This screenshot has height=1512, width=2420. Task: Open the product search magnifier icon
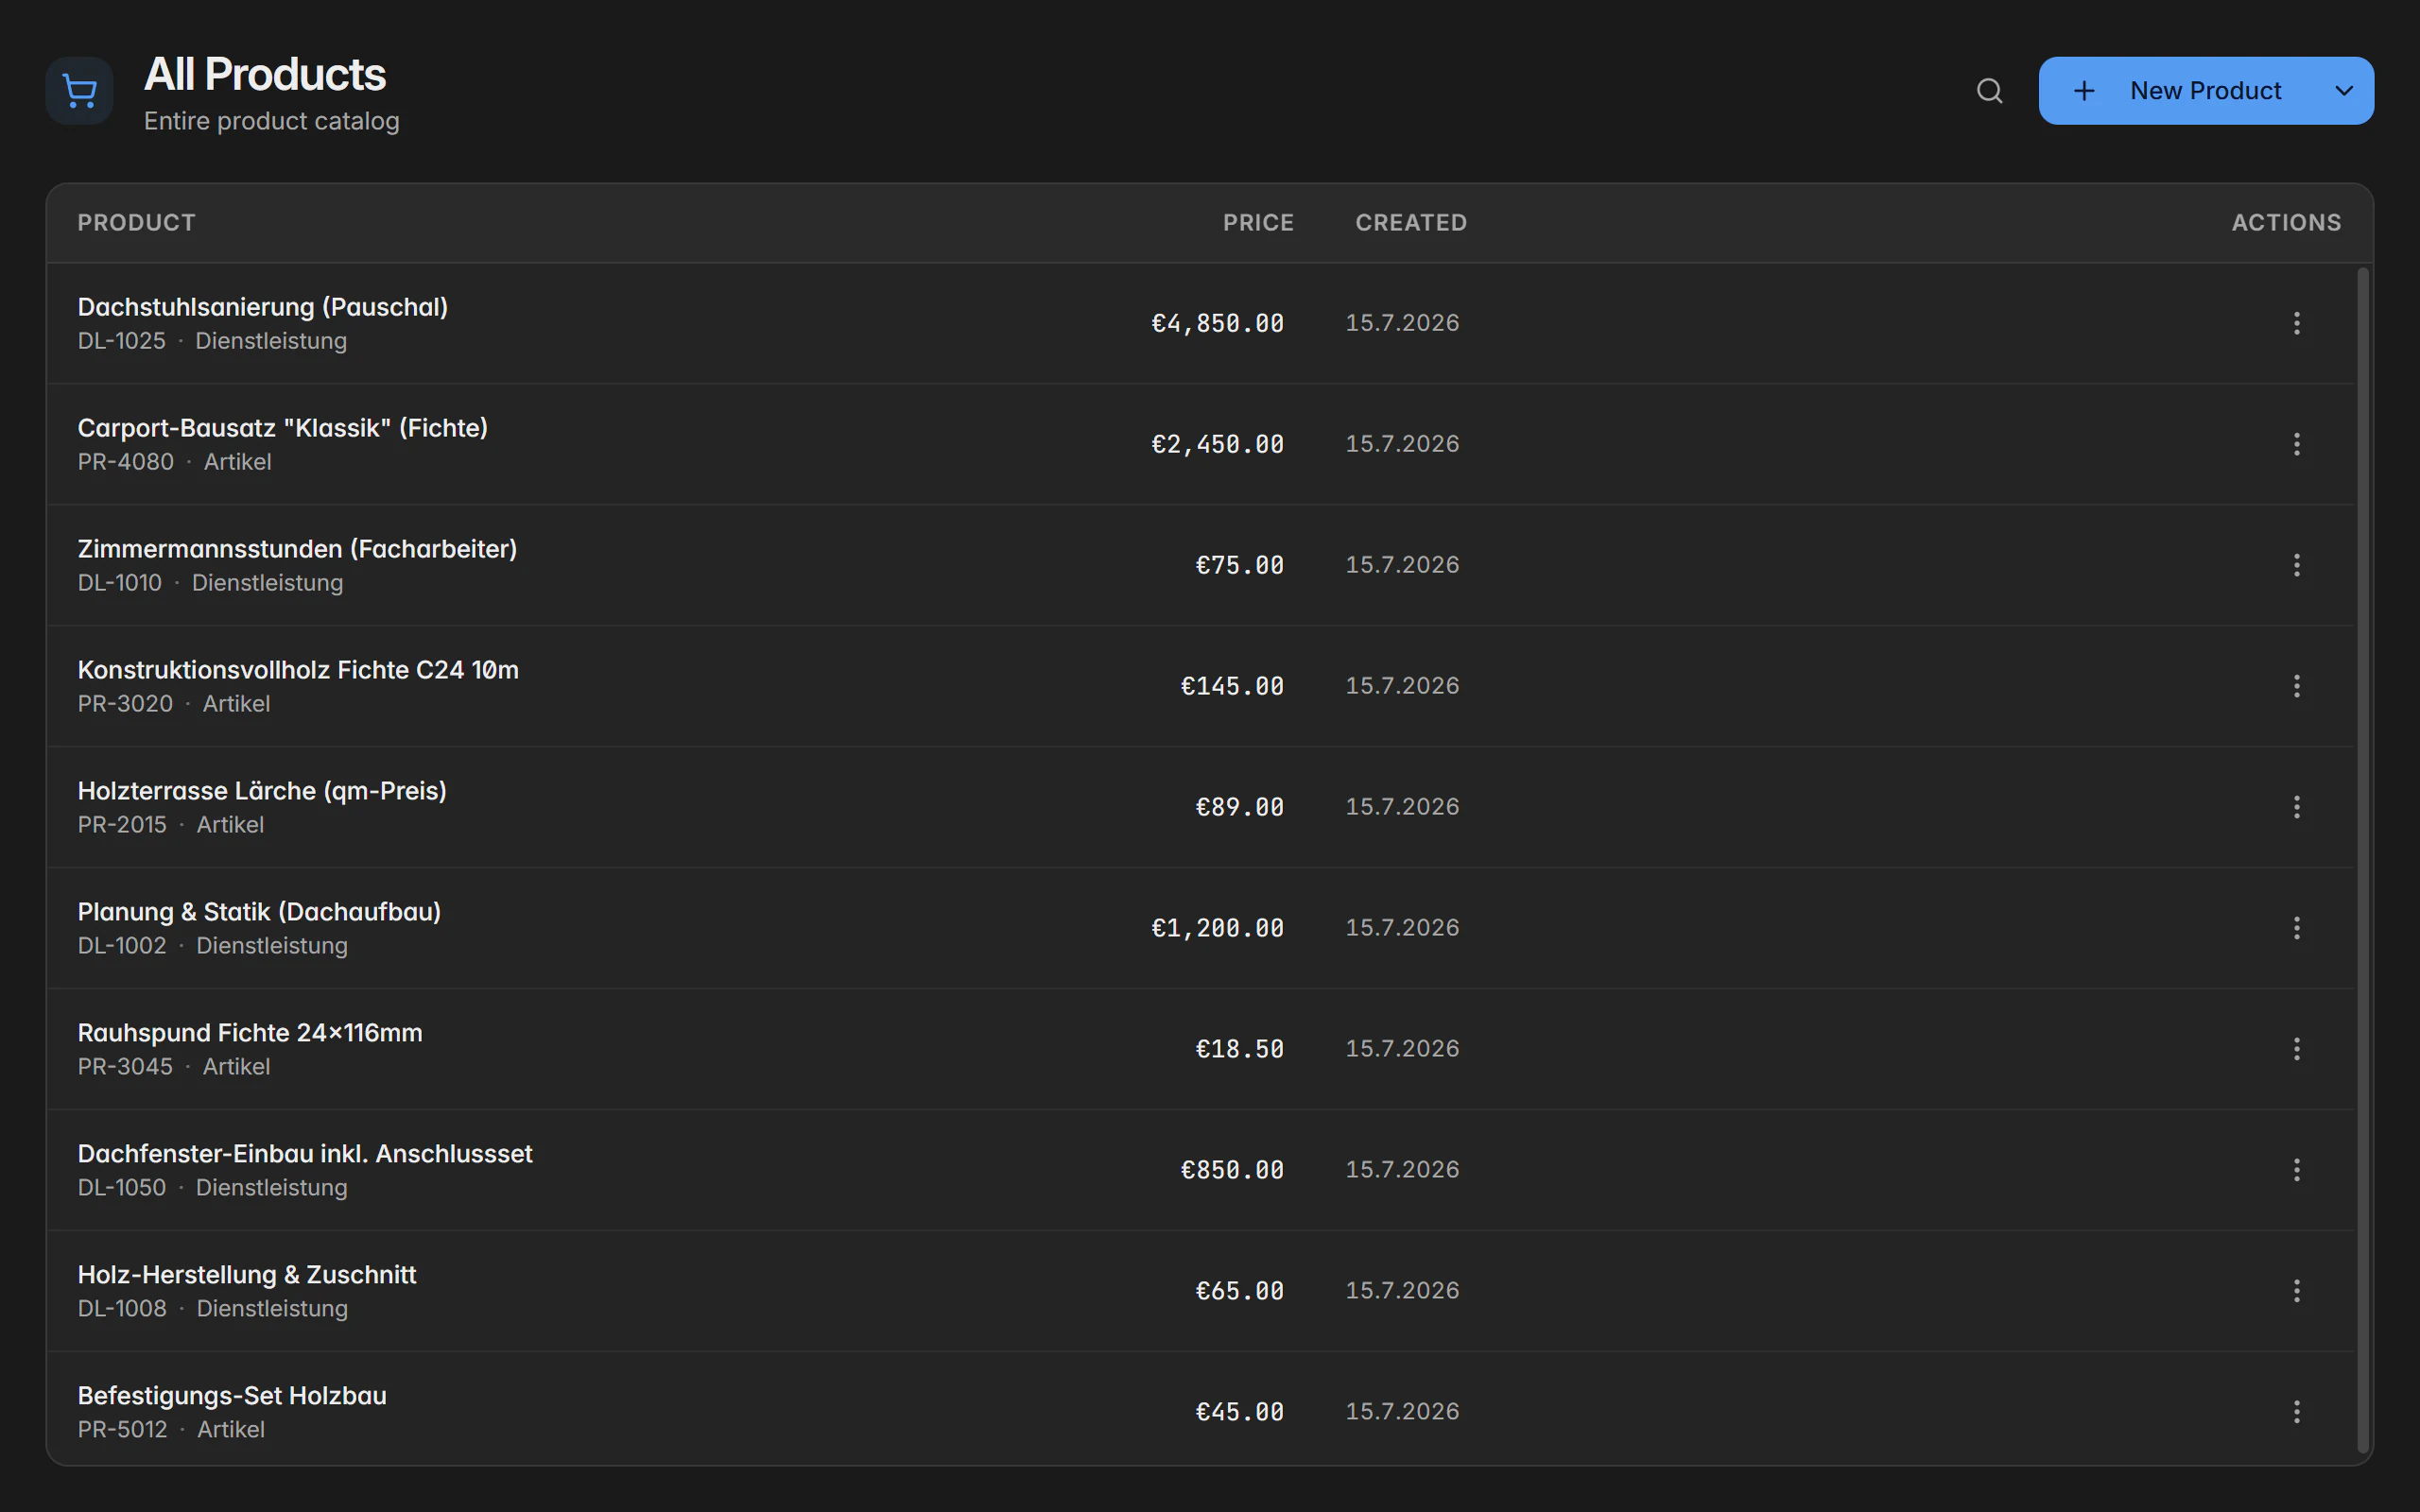click(x=1989, y=91)
